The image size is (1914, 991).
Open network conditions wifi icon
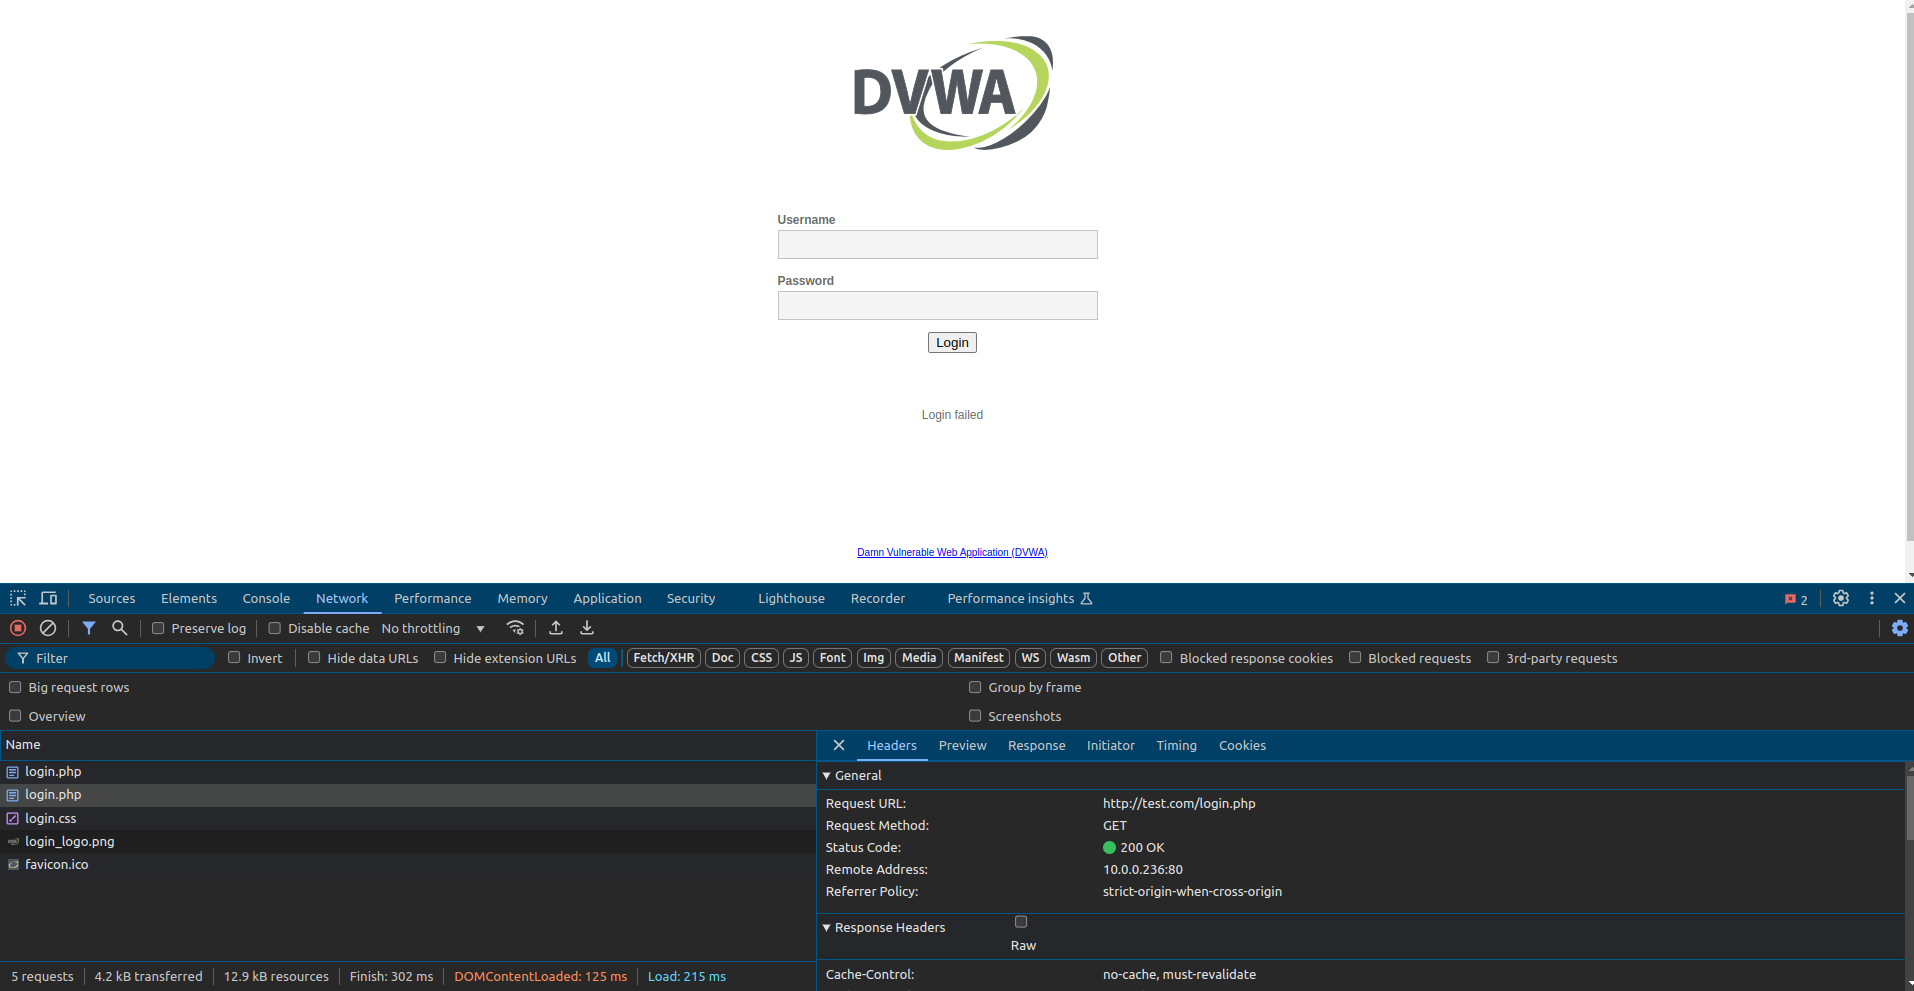point(515,628)
